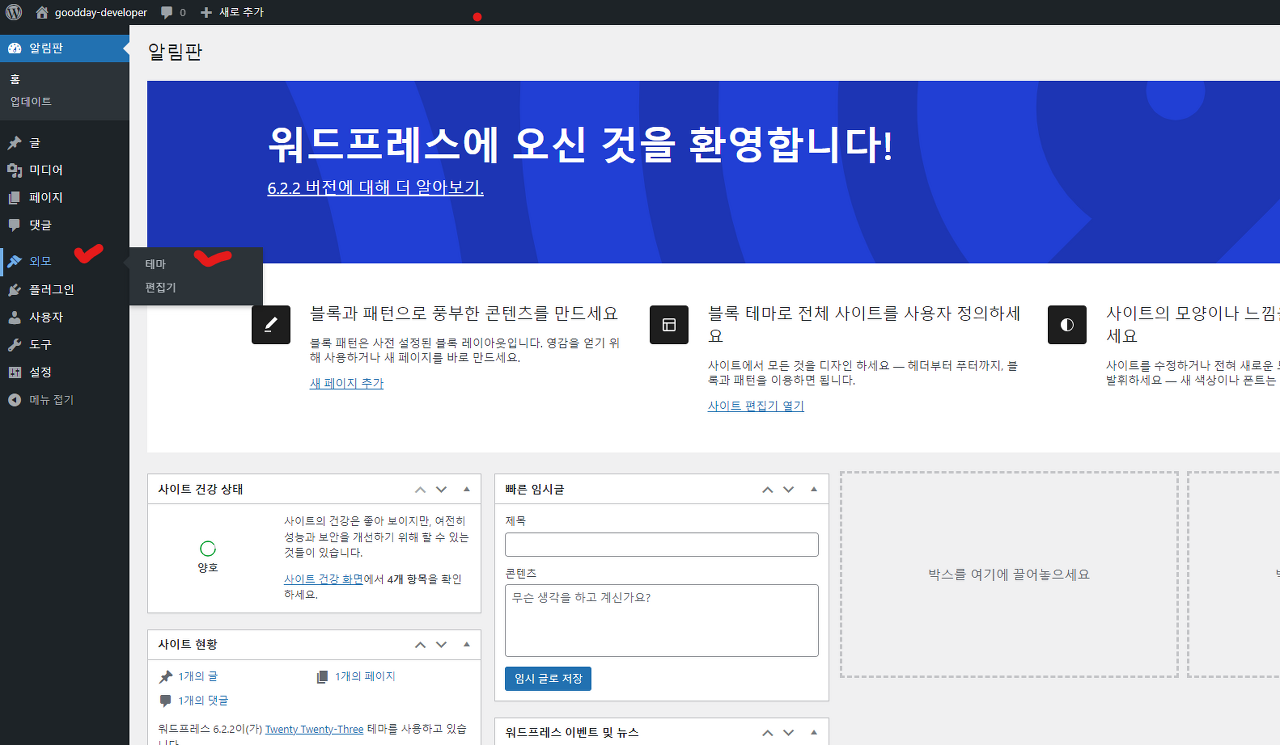The height and width of the screenshot is (745, 1280).
Task: Move 사이트 건강 상태 box up
Action: [420, 489]
